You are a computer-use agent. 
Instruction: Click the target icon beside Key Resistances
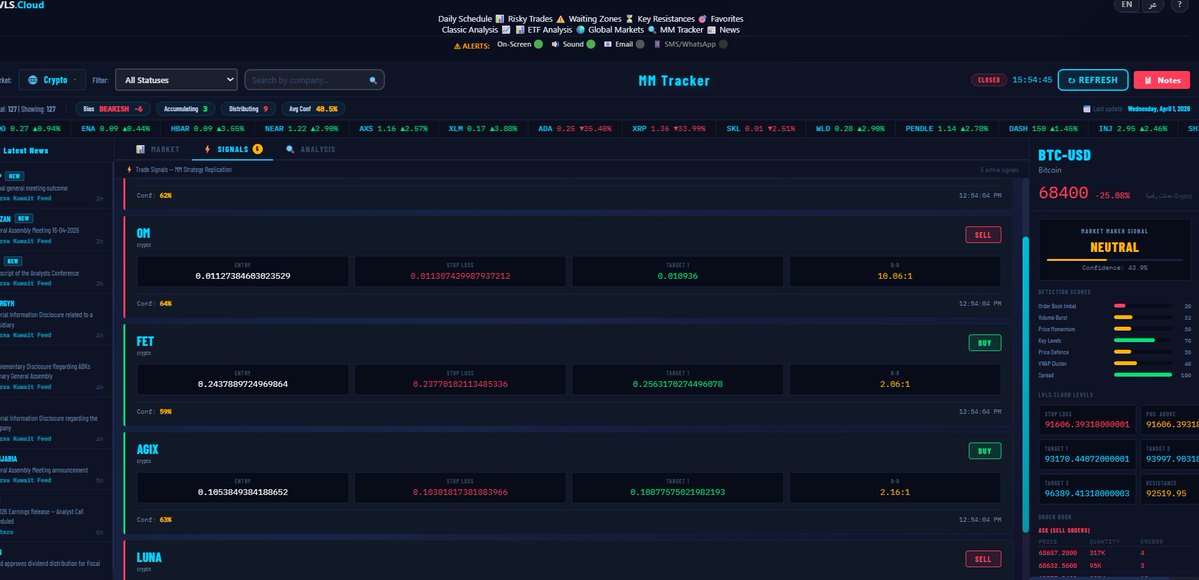(x=702, y=19)
